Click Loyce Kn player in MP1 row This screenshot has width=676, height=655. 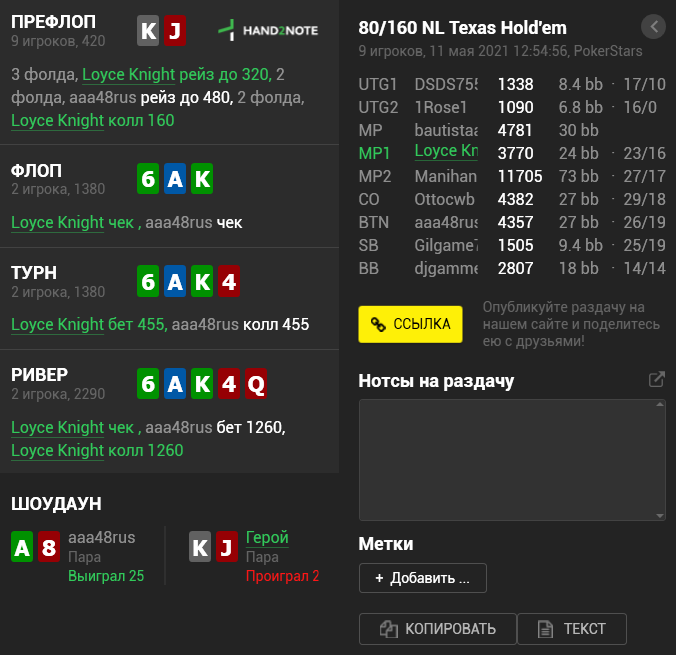pyautogui.click(x=446, y=151)
